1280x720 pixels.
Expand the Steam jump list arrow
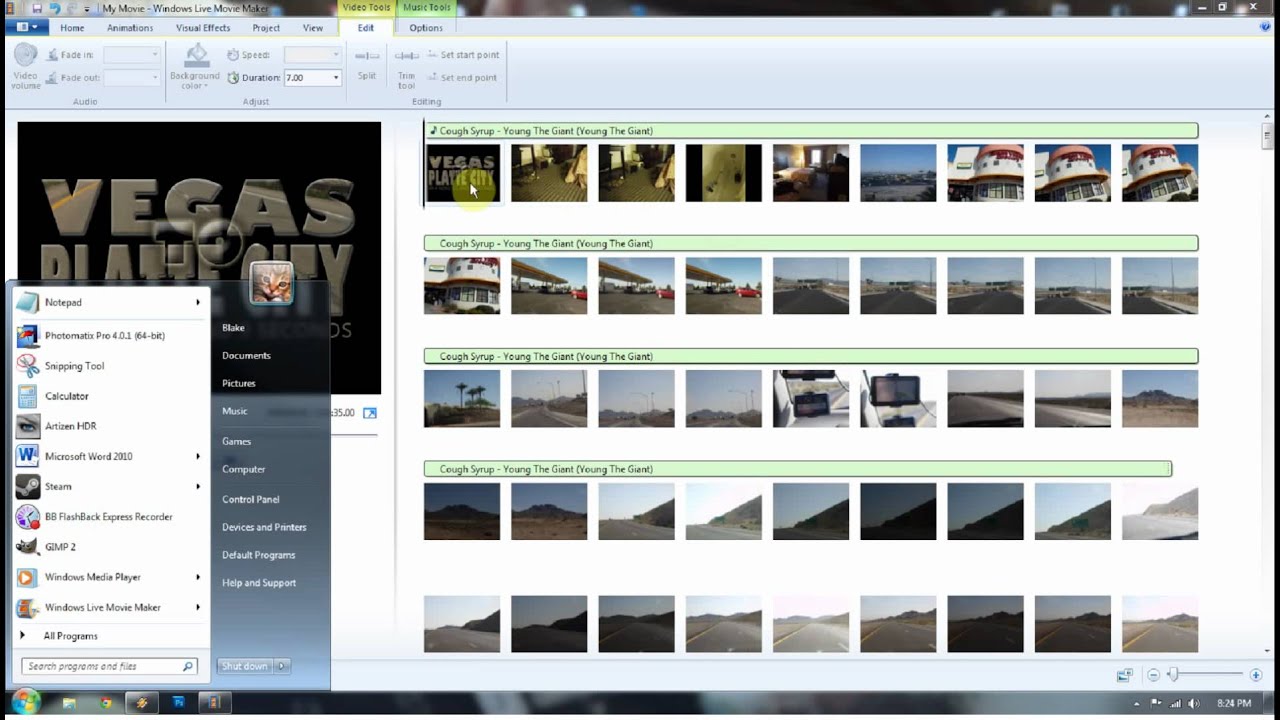click(x=198, y=486)
